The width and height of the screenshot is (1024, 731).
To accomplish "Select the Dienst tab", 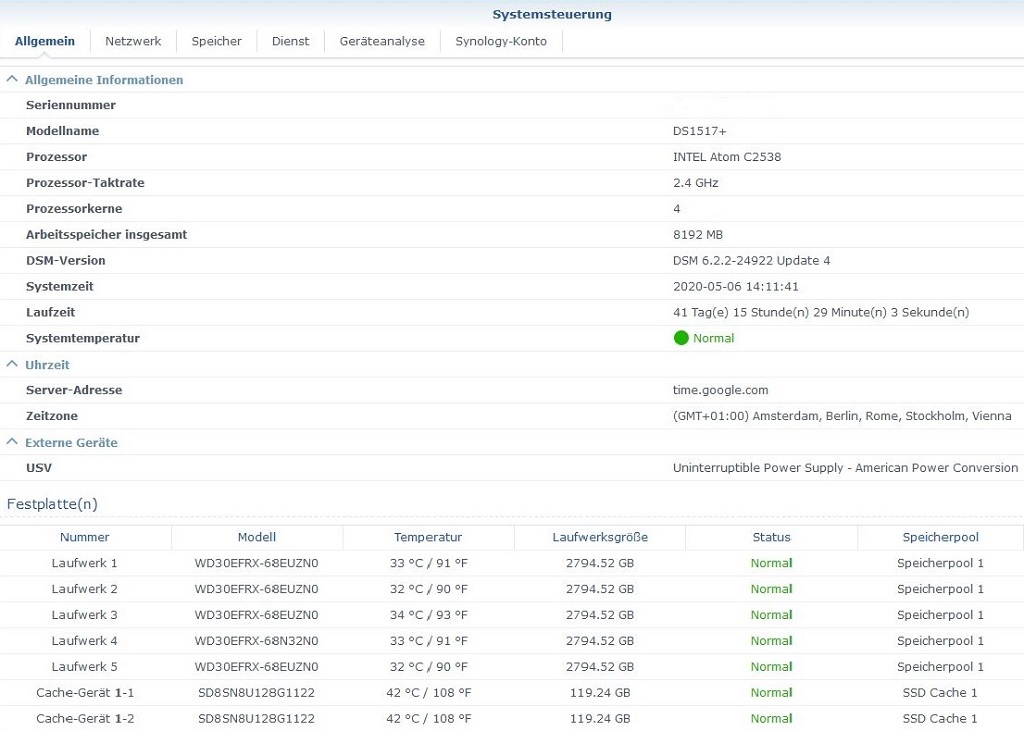I will pyautogui.click(x=290, y=41).
